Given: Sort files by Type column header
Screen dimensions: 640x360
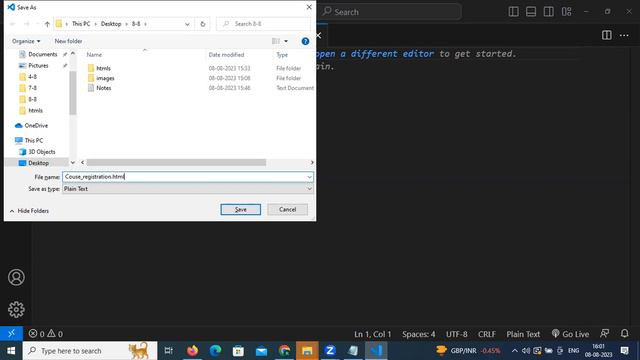Looking at the screenshot, I should click(282, 55).
